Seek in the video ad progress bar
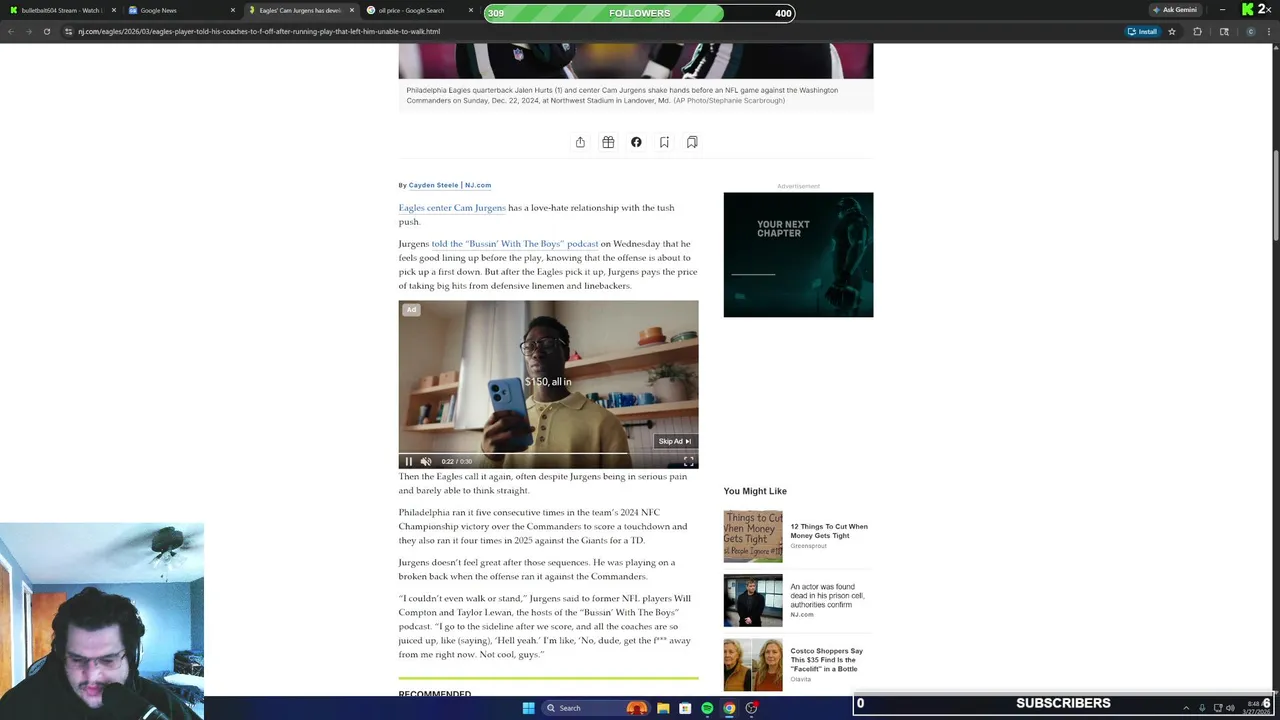The width and height of the screenshot is (1280, 720). pyautogui.click(x=548, y=453)
